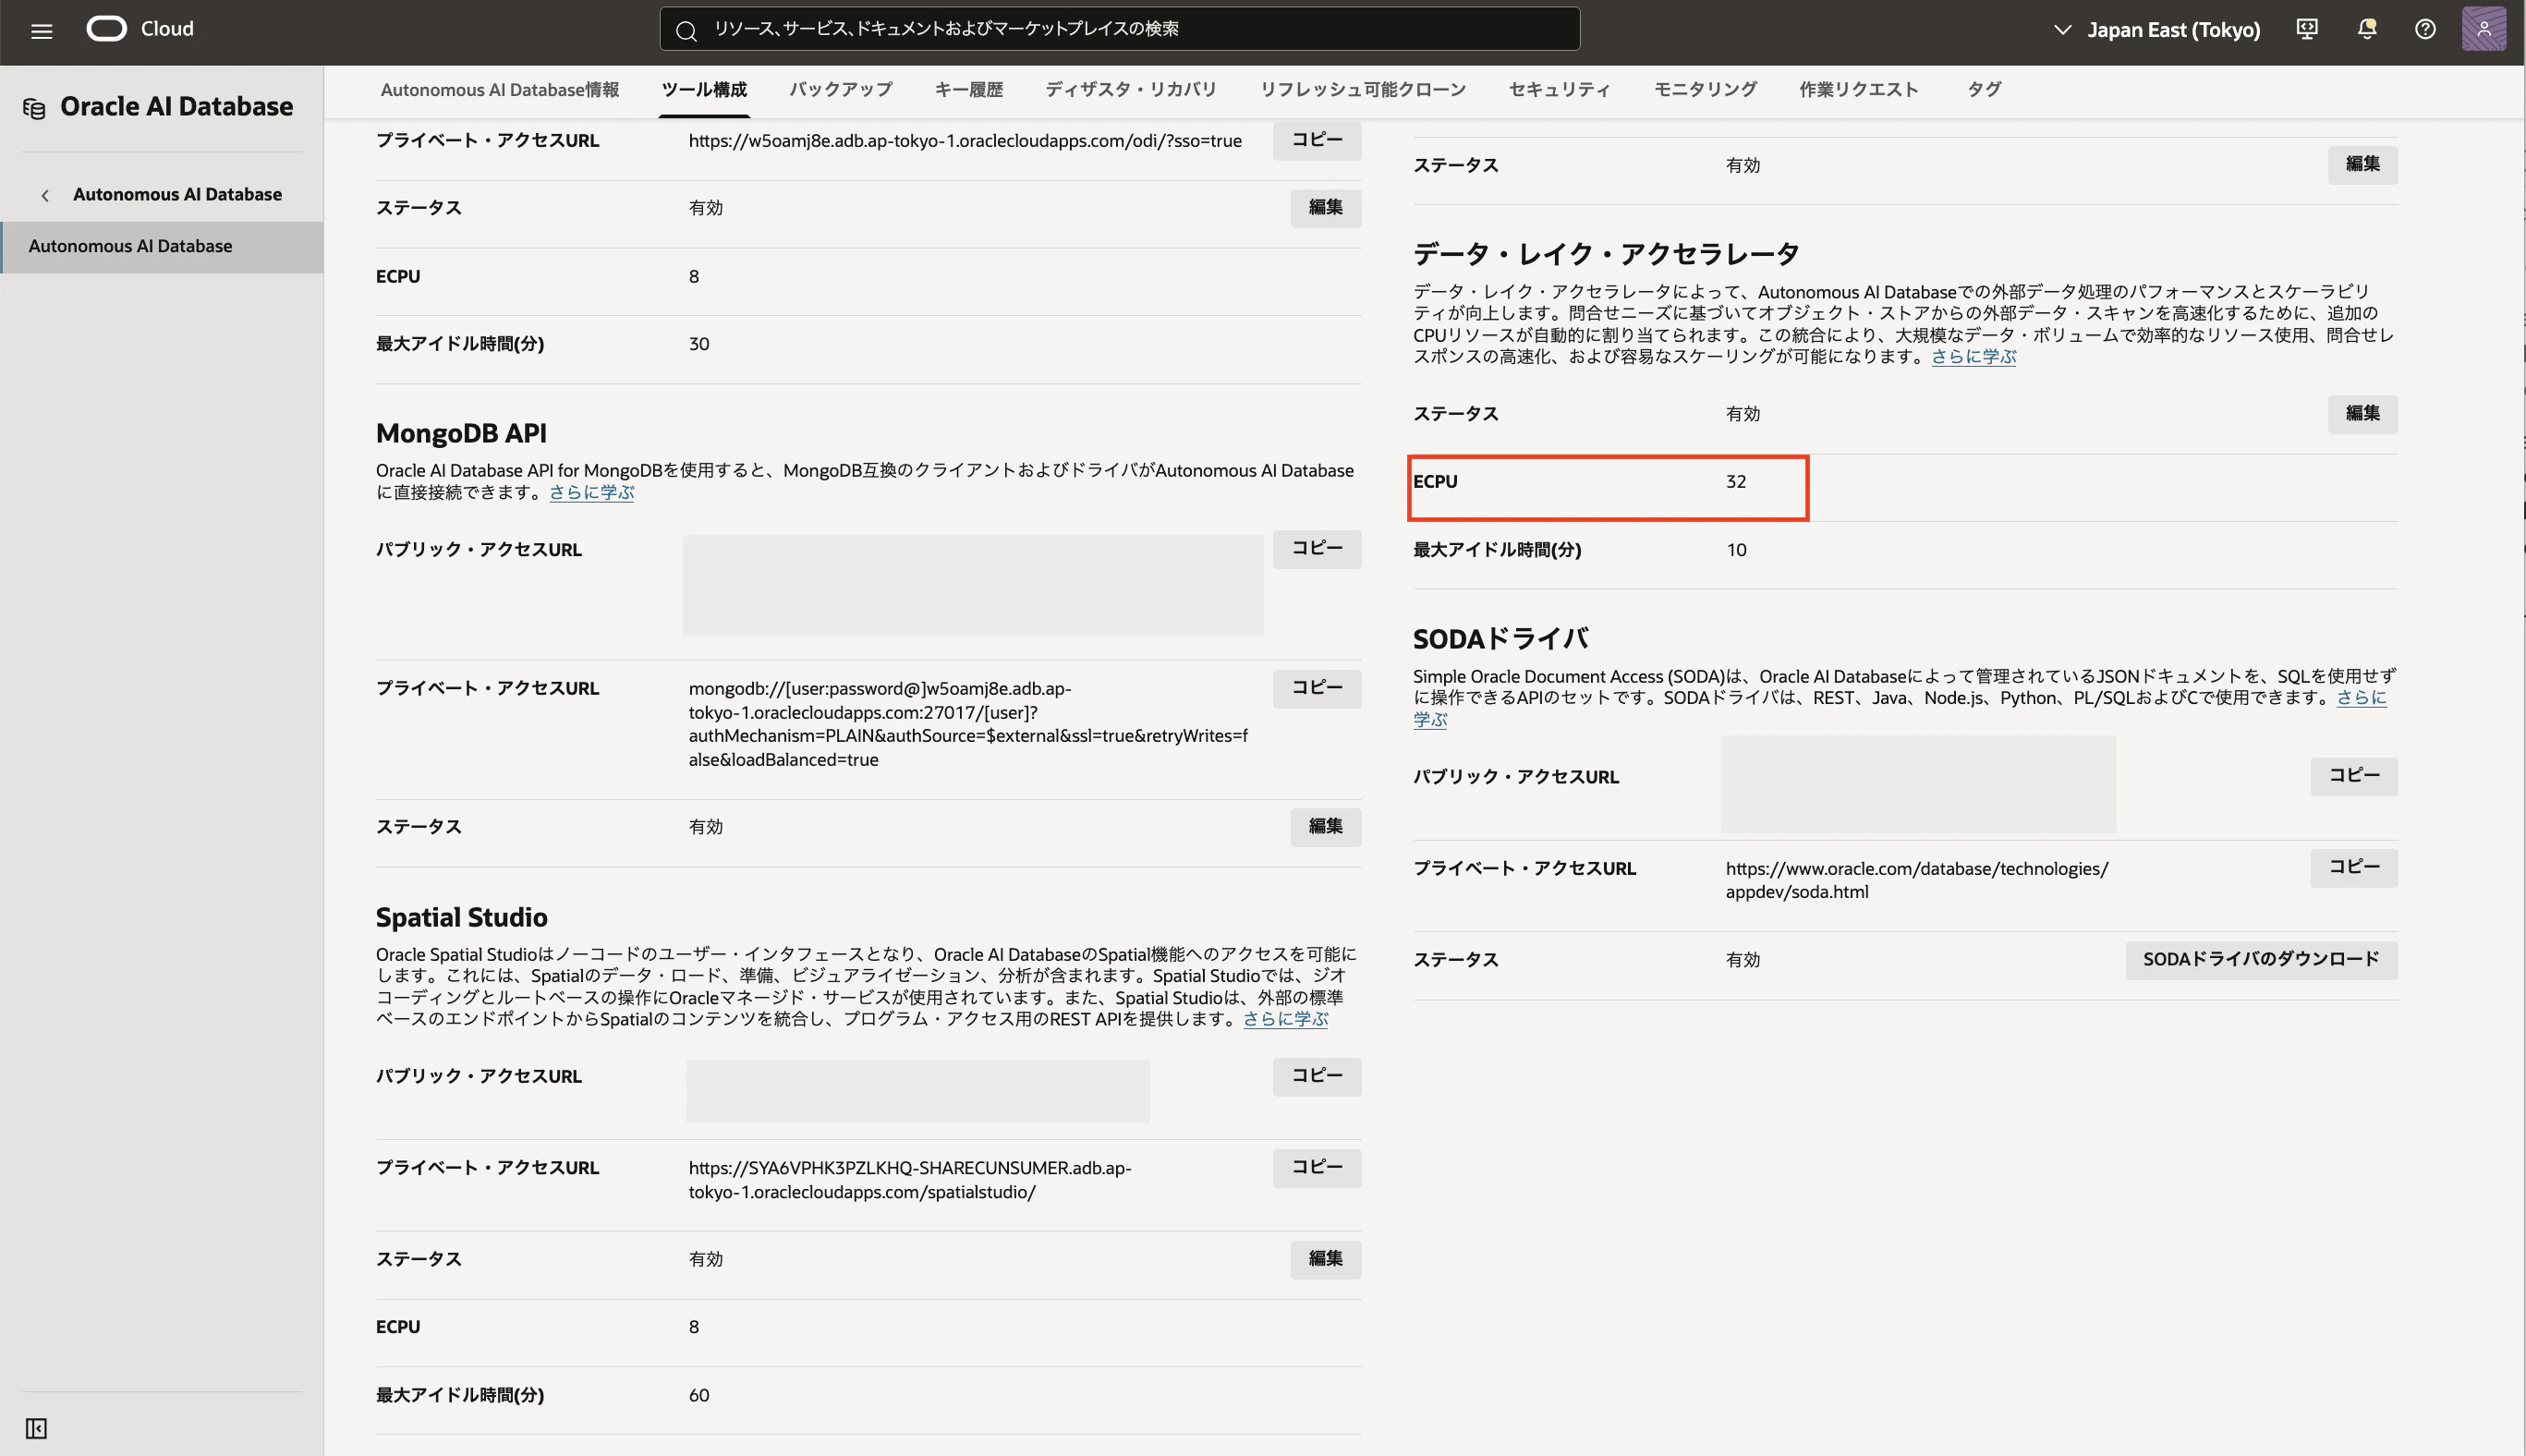
Task: Open the user profile avatar
Action: click(x=2483, y=29)
